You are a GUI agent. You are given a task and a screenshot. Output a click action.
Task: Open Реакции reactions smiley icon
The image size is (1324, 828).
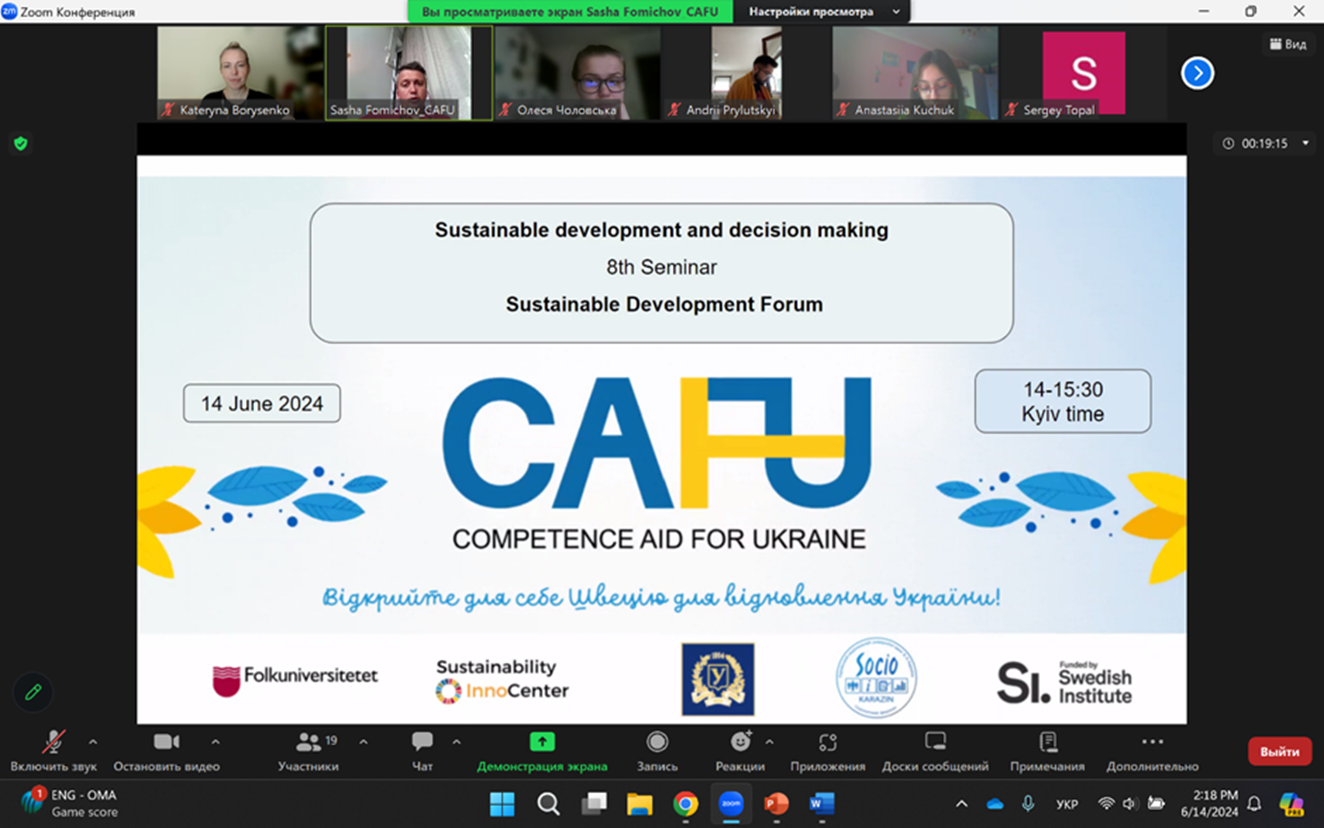click(x=740, y=742)
